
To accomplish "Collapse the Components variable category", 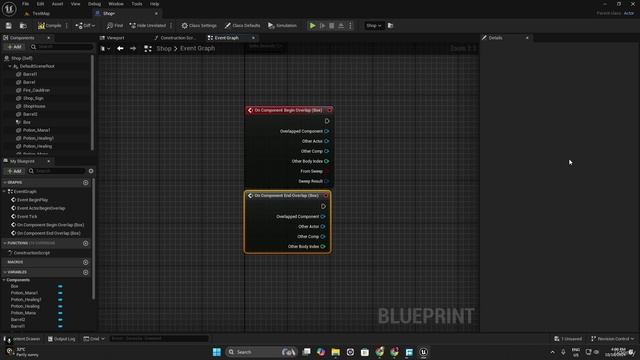I will click(x=4, y=280).
